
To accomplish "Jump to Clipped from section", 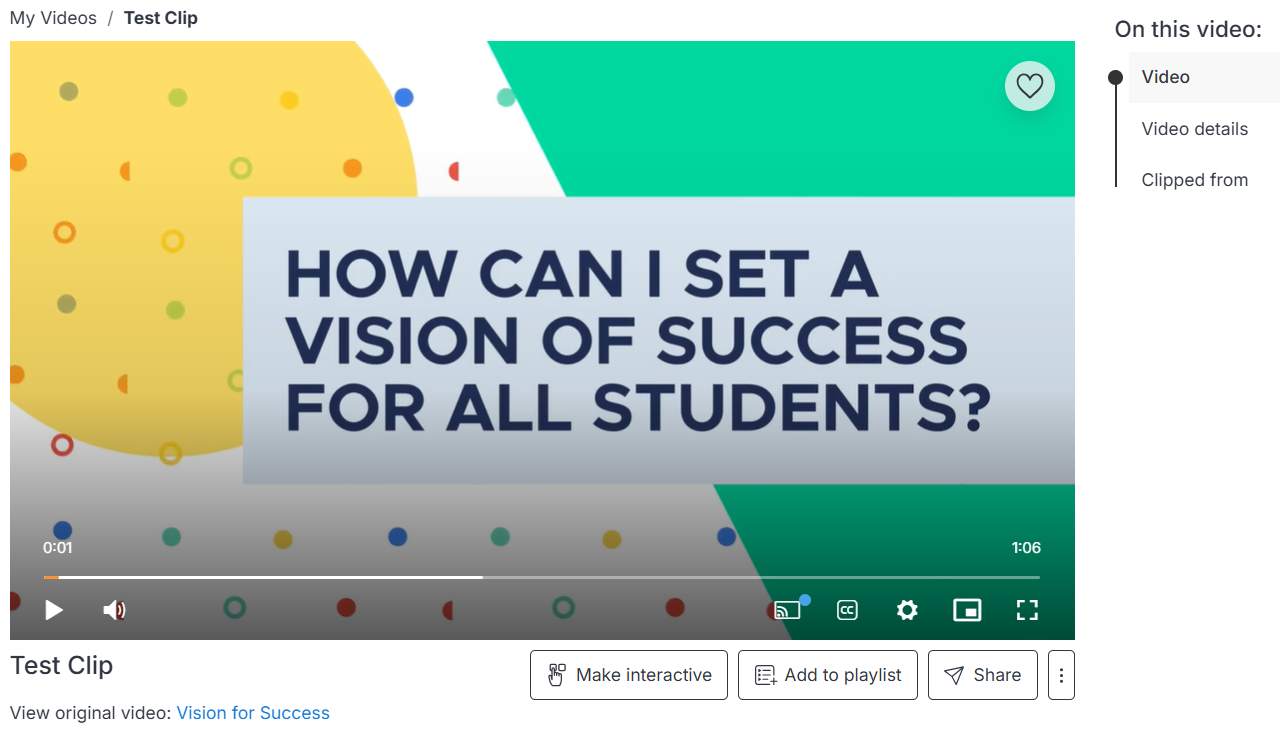I will point(1194,180).
